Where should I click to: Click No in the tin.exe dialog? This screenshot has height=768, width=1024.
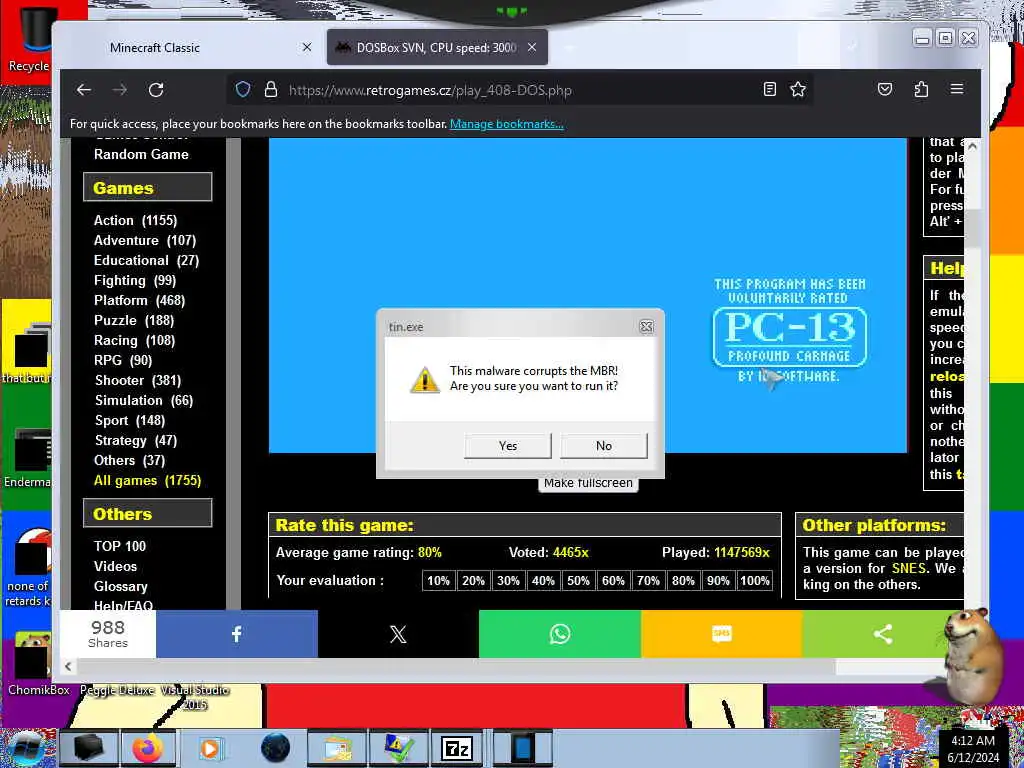point(603,445)
